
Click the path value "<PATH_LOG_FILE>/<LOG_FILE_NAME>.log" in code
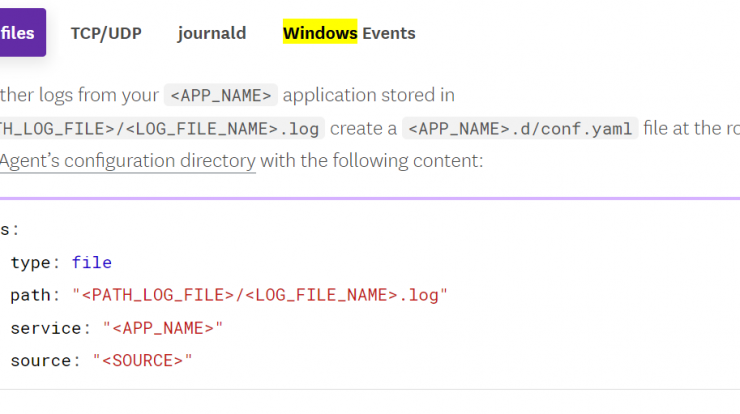pos(260,296)
